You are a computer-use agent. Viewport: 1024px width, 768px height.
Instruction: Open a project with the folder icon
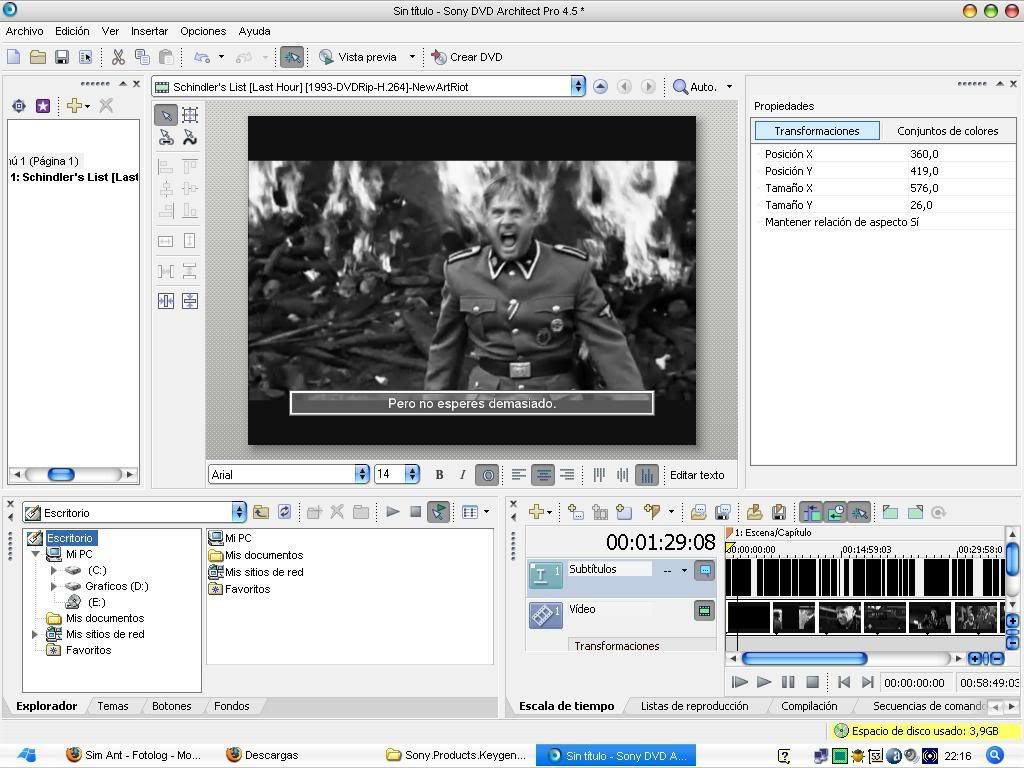pos(38,57)
